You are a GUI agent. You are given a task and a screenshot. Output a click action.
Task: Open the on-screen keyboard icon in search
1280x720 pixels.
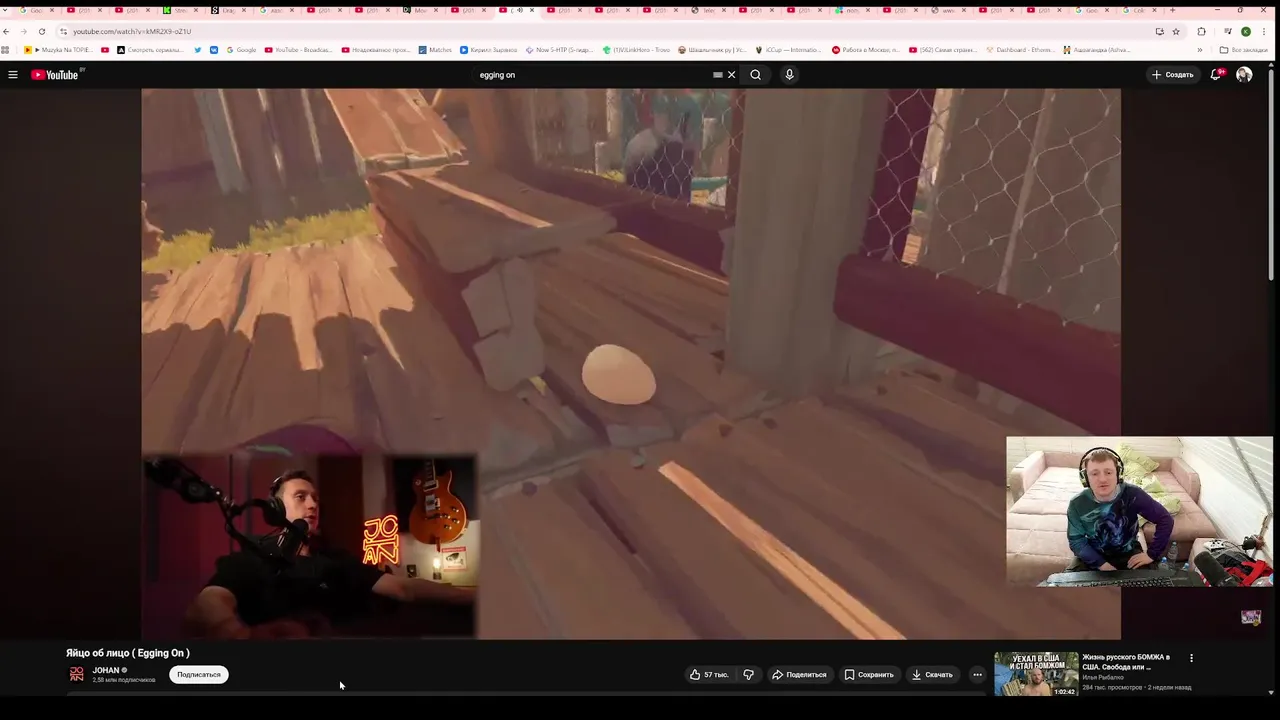(x=717, y=75)
